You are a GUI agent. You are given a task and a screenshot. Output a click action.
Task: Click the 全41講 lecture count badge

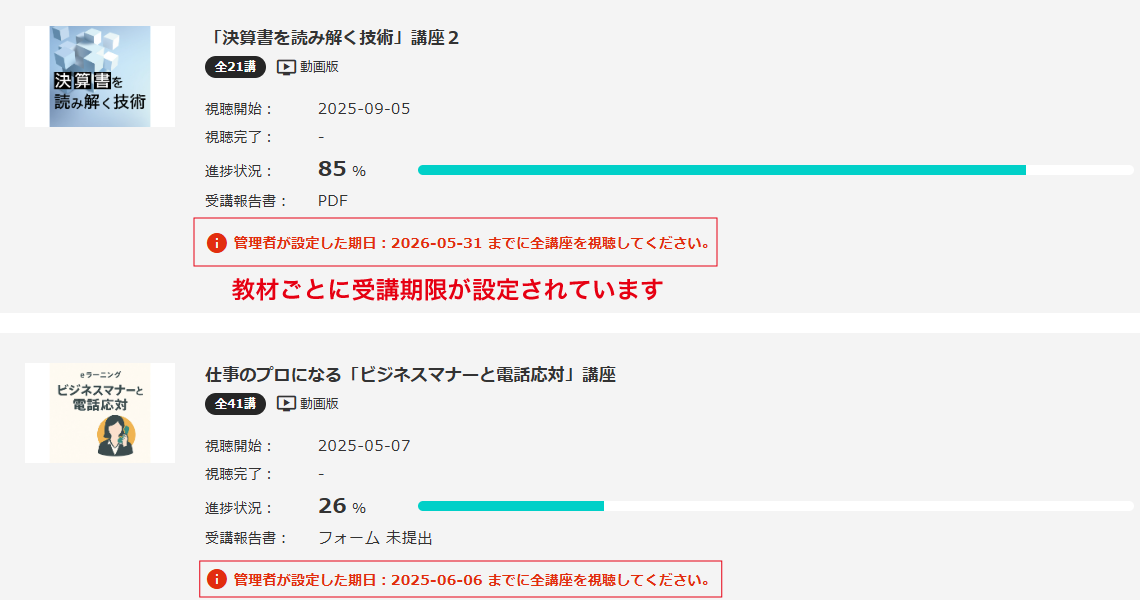pyautogui.click(x=235, y=404)
